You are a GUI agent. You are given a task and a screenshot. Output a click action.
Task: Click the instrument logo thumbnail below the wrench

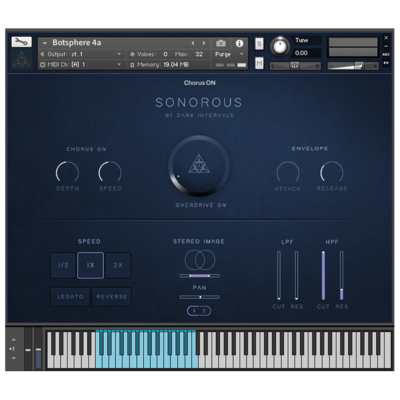click(22, 59)
